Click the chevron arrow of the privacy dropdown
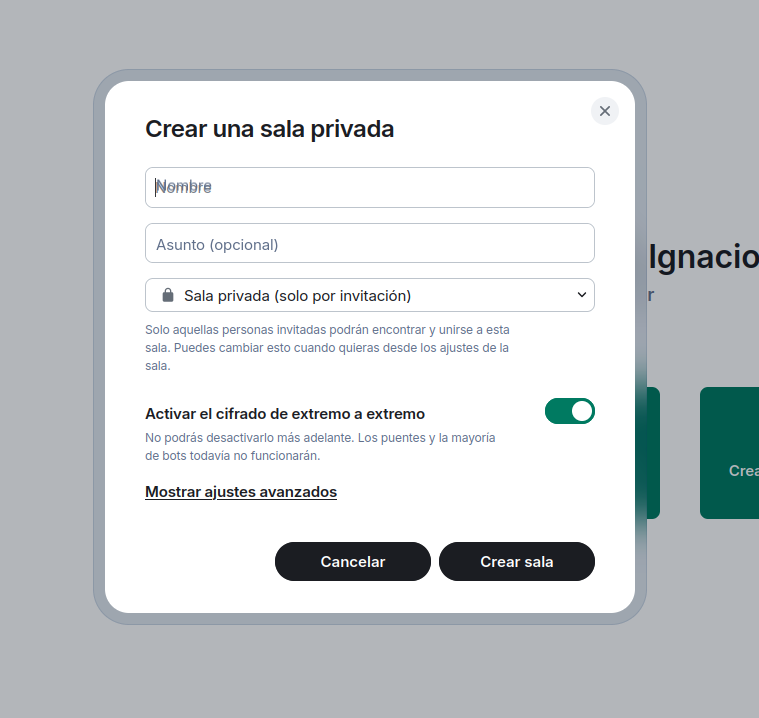 click(x=581, y=295)
